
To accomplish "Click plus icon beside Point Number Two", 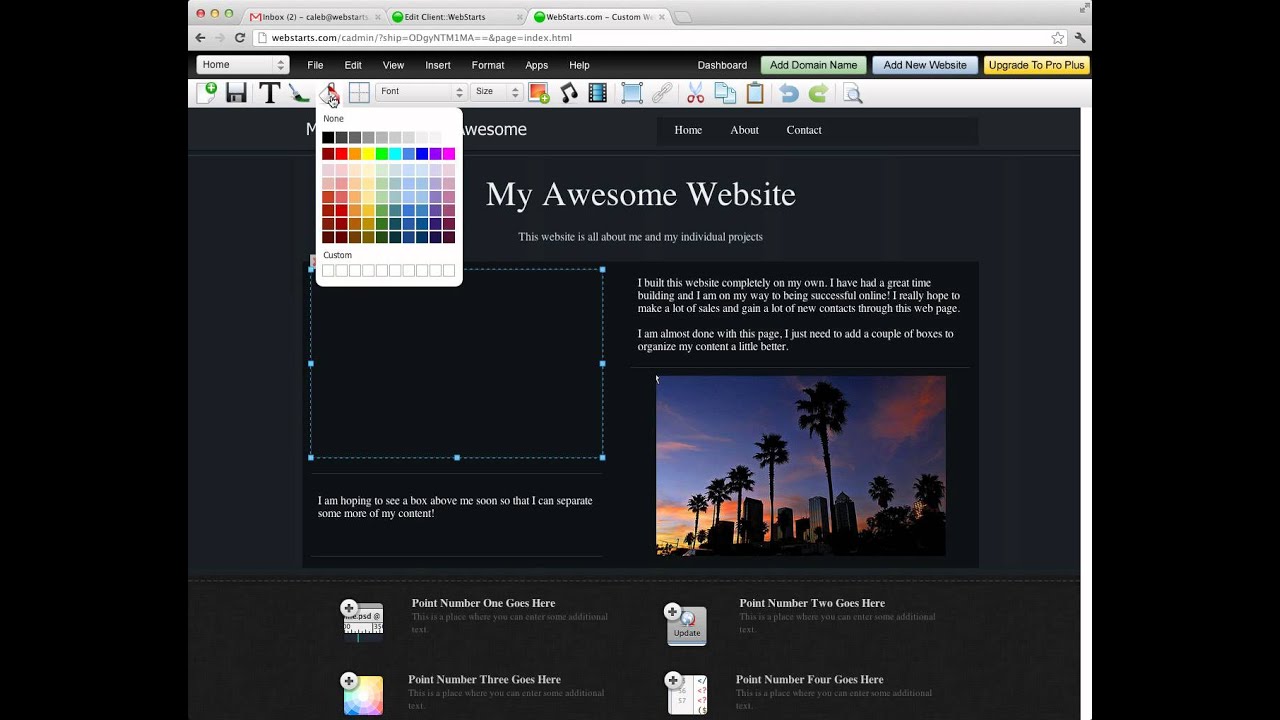I will 672,611.
